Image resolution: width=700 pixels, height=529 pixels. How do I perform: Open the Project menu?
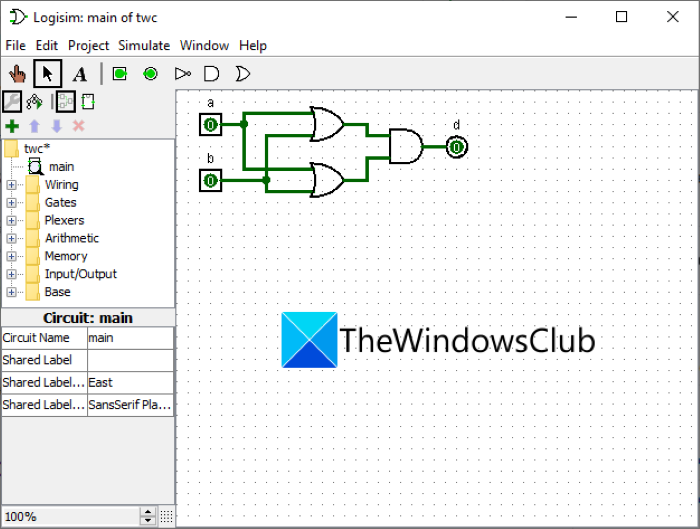coord(88,46)
